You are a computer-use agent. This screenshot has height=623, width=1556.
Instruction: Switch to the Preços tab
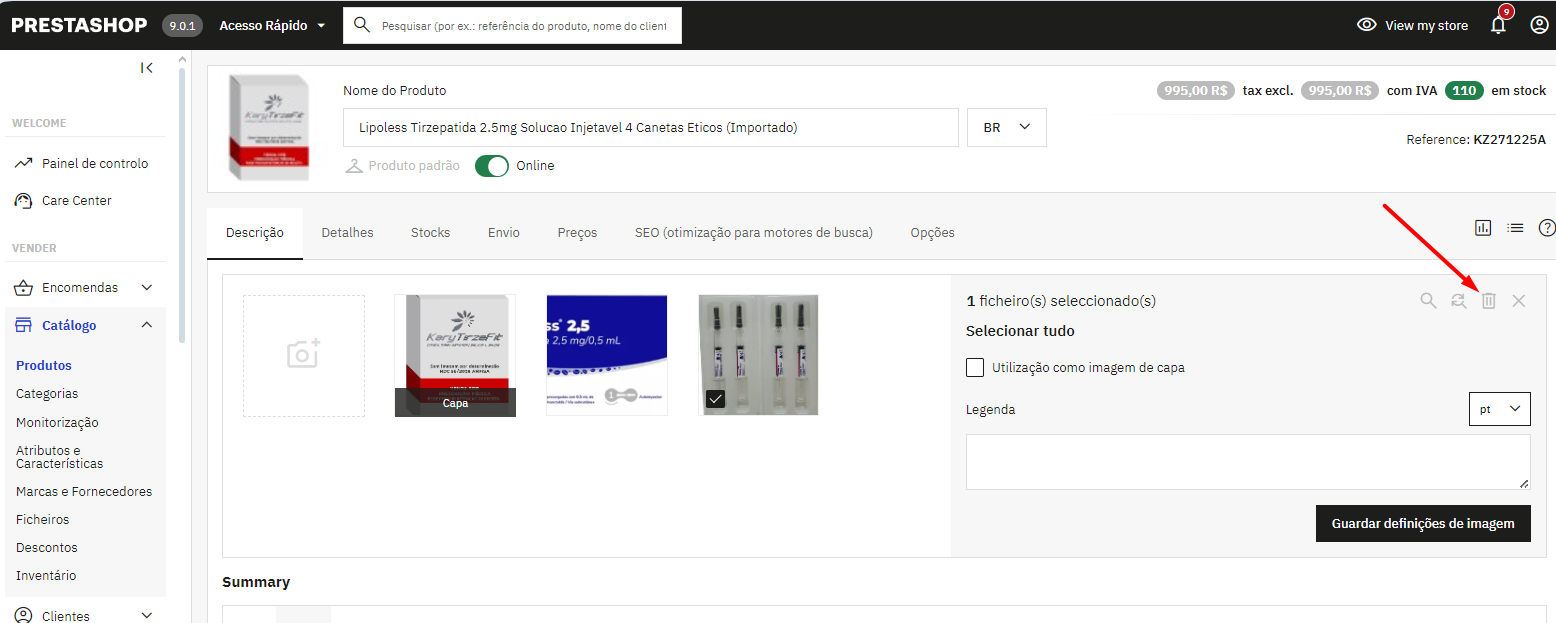577,233
